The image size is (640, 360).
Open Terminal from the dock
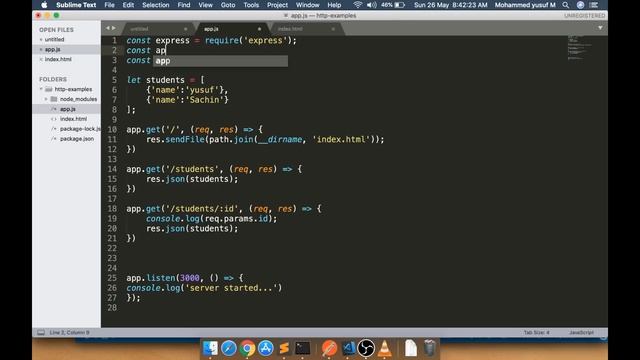[303, 348]
